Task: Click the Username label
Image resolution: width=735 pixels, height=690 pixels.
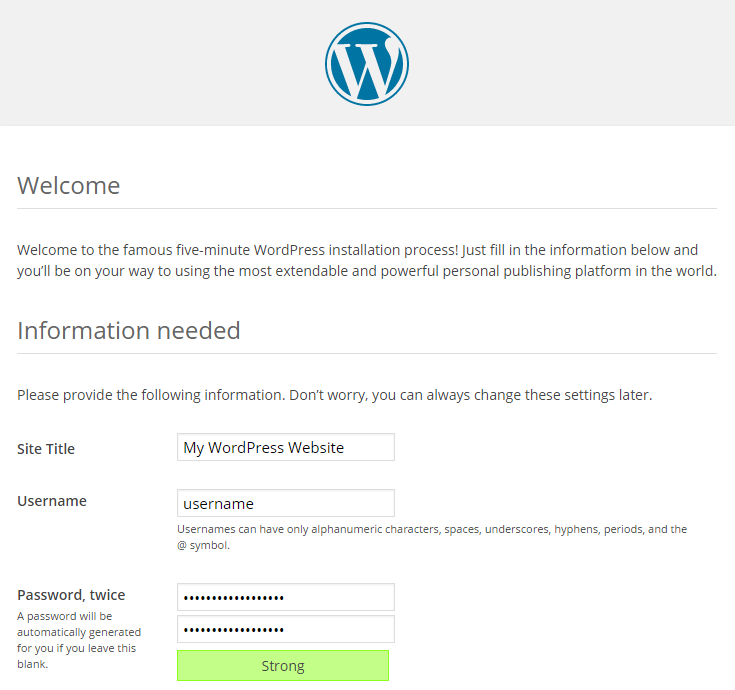Action: tap(52, 501)
